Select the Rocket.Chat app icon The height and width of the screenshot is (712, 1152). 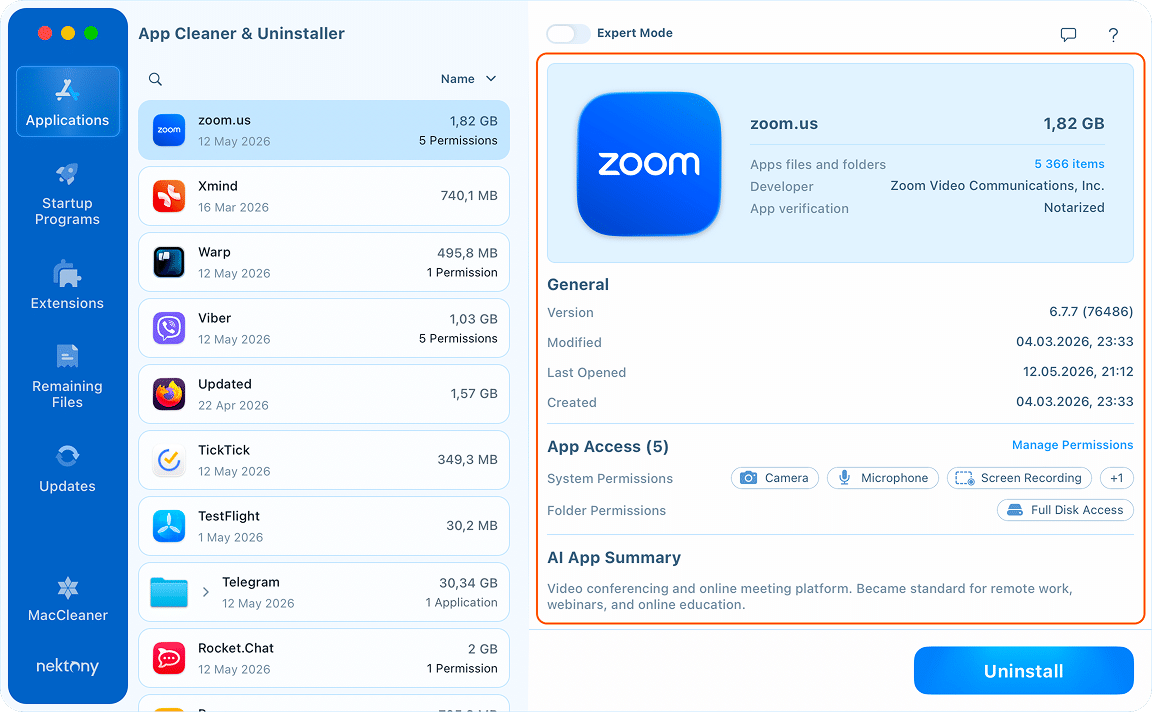tap(169, 658)
